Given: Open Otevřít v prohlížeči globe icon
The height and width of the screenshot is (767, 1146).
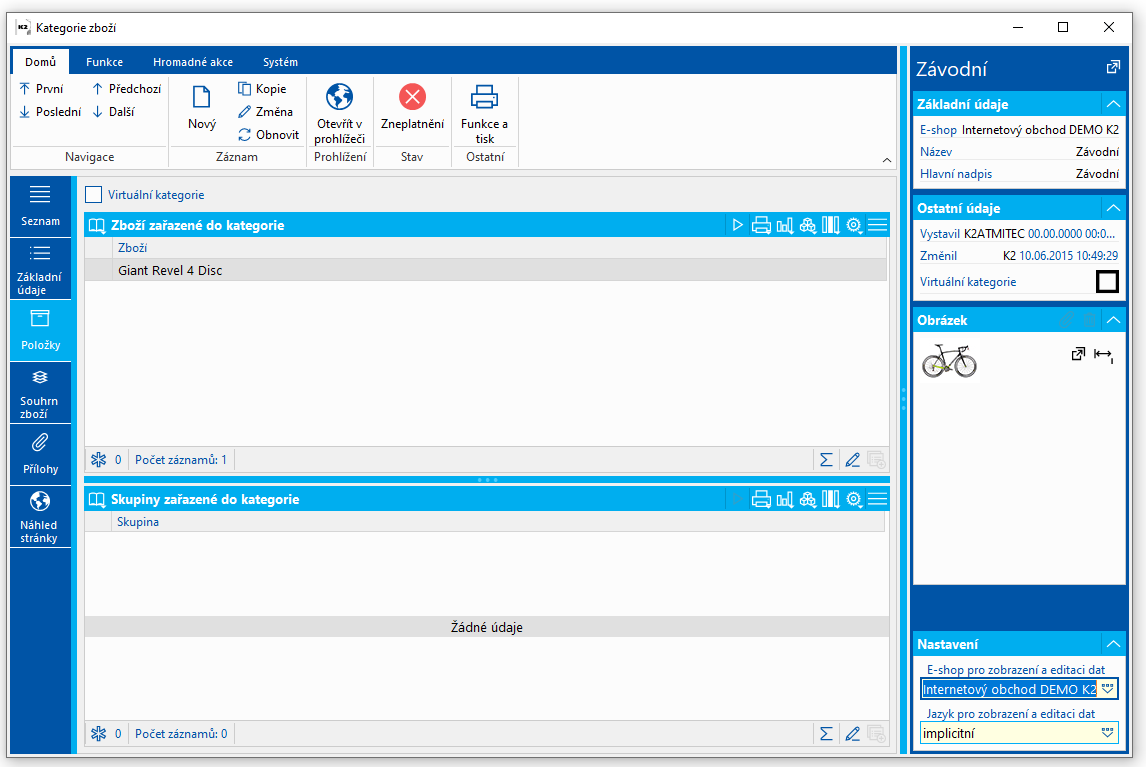Looking at the screenshot, I should [339, 97].
